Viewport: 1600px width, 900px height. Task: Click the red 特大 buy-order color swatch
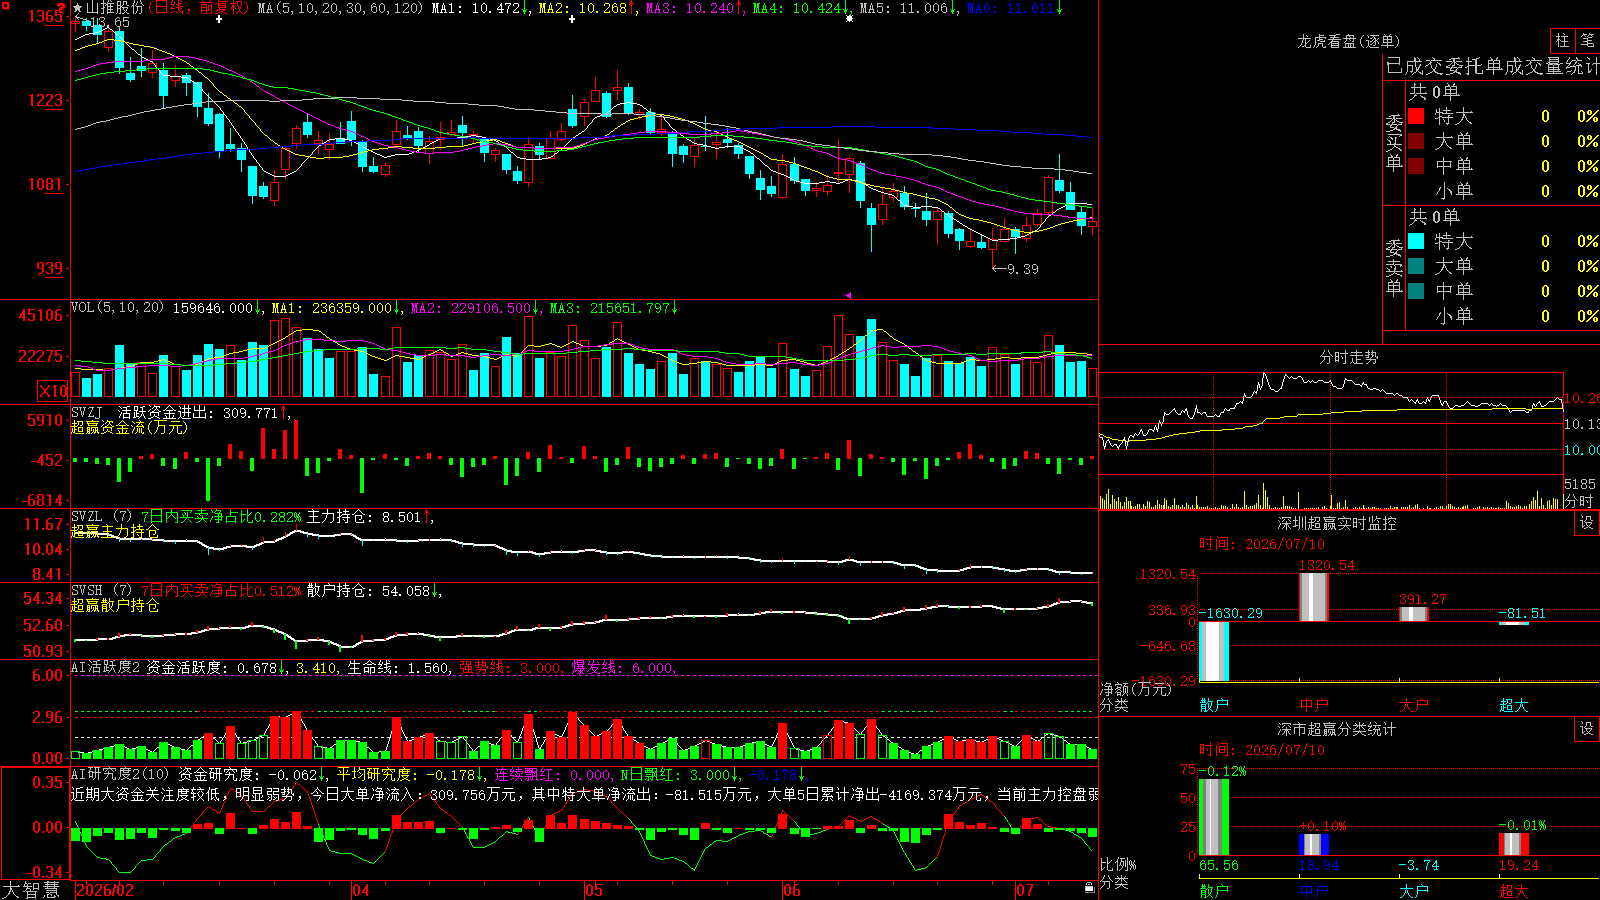click(1416, 116)
